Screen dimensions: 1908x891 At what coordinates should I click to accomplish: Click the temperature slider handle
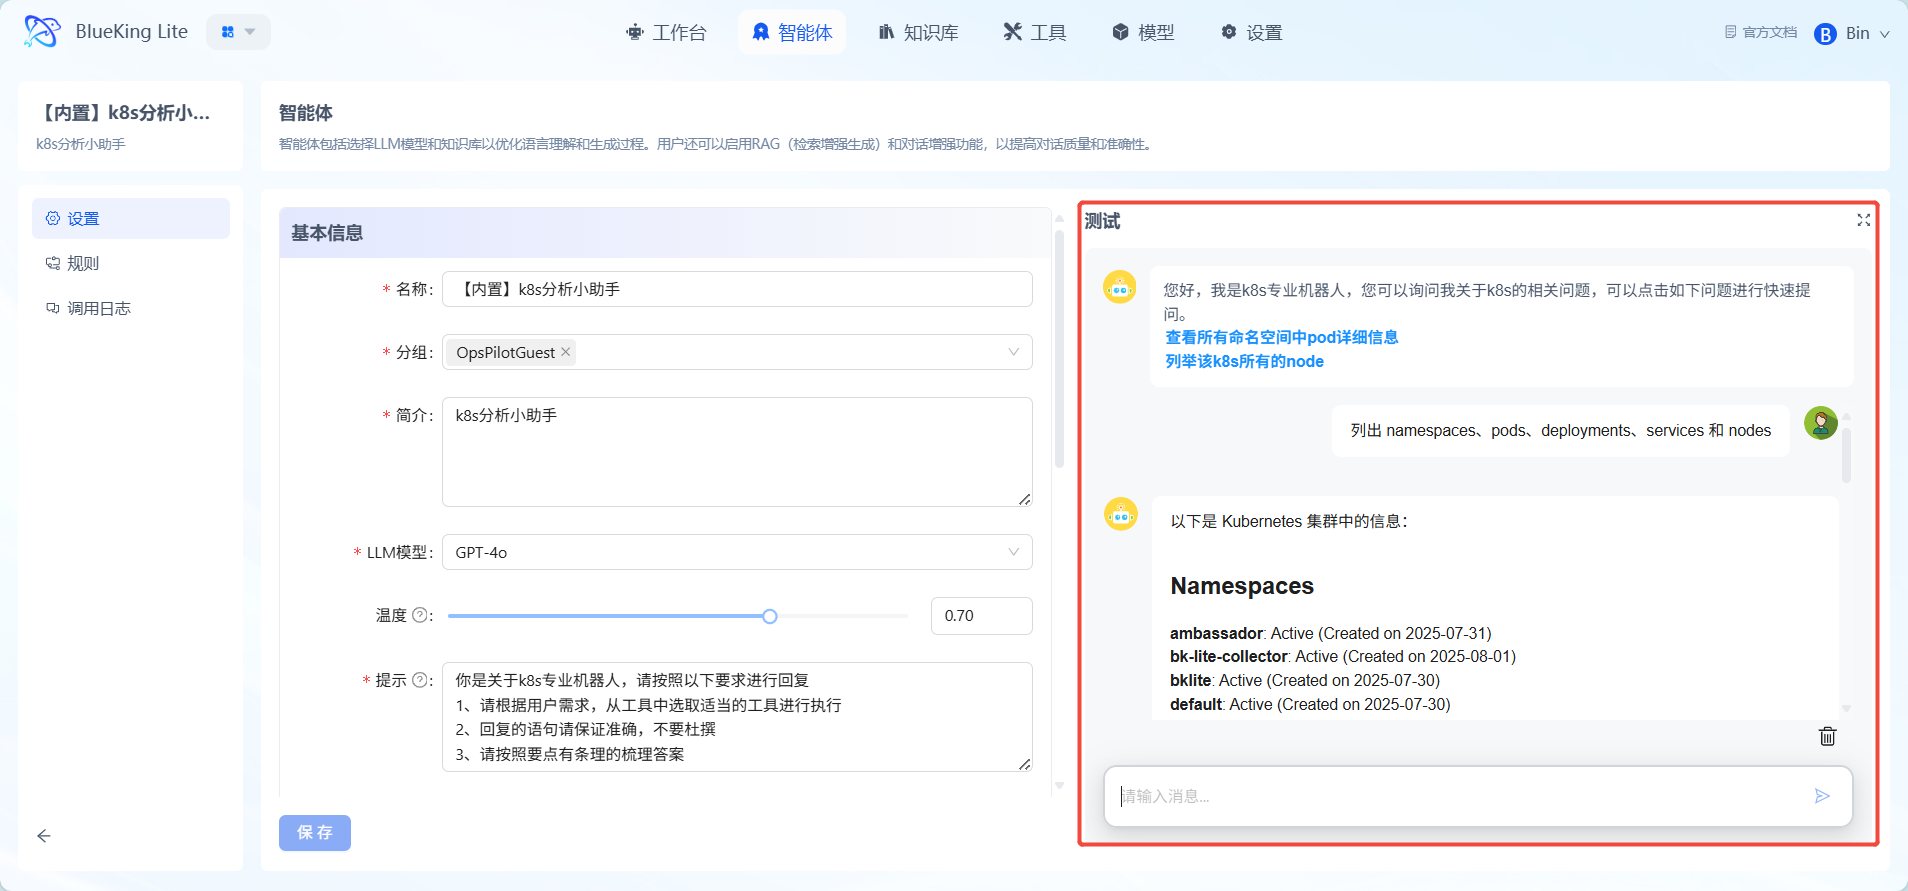coord(770,616)
